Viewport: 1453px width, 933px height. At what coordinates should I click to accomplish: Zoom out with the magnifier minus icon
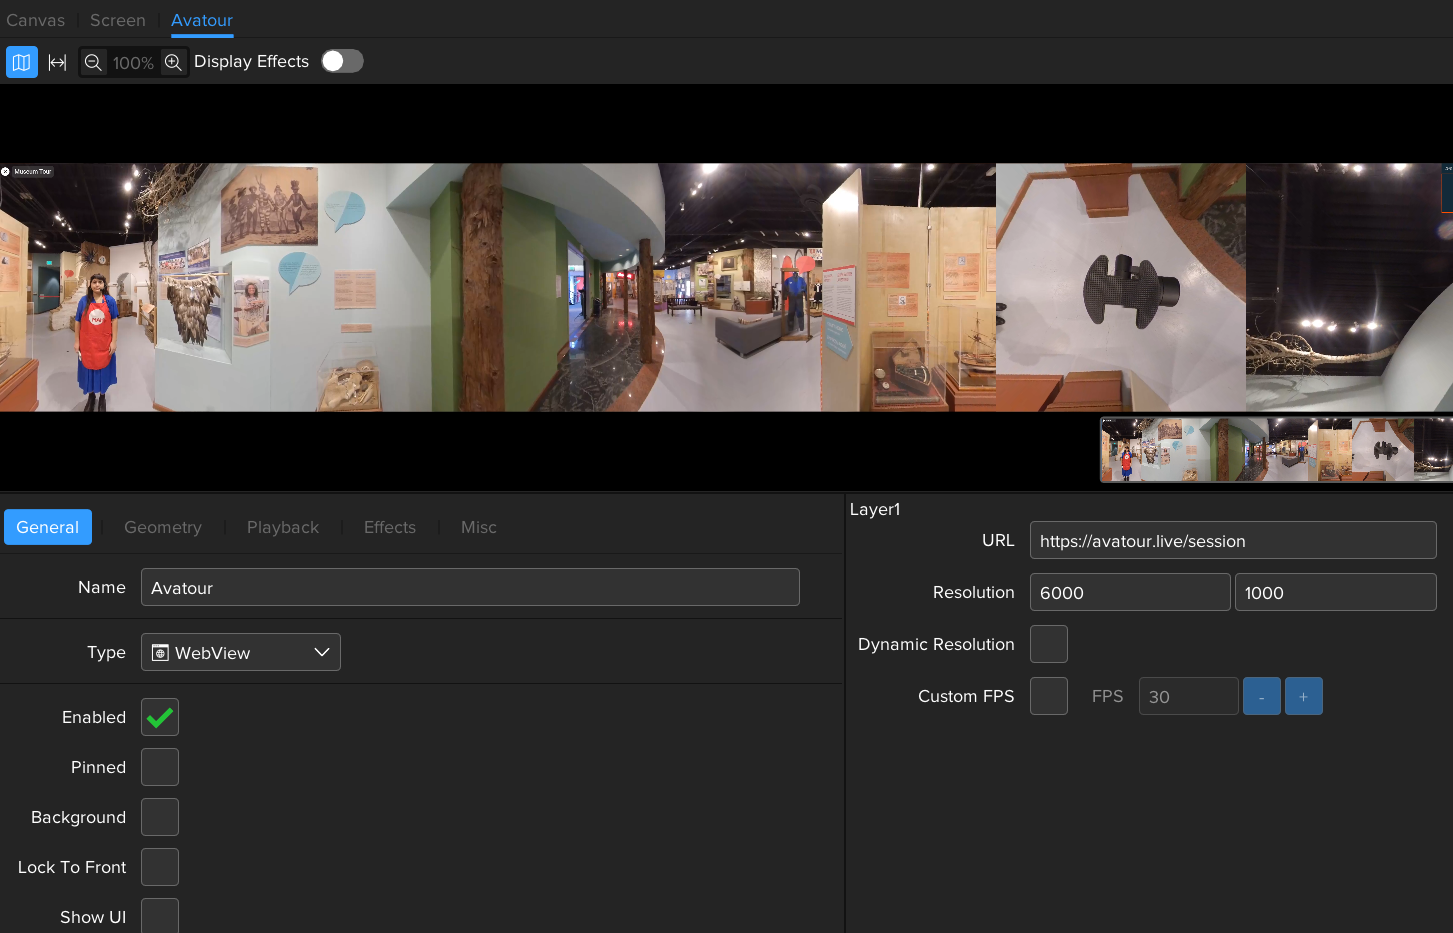pos(93,62)
